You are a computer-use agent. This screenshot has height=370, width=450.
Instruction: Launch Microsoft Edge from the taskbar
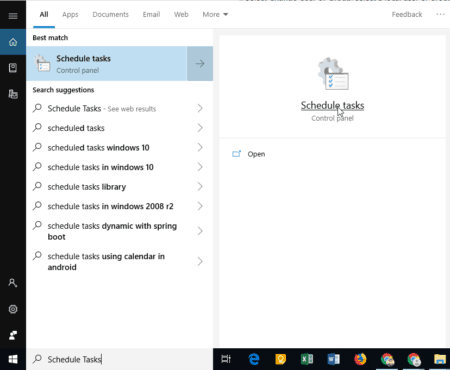point(254,359)
